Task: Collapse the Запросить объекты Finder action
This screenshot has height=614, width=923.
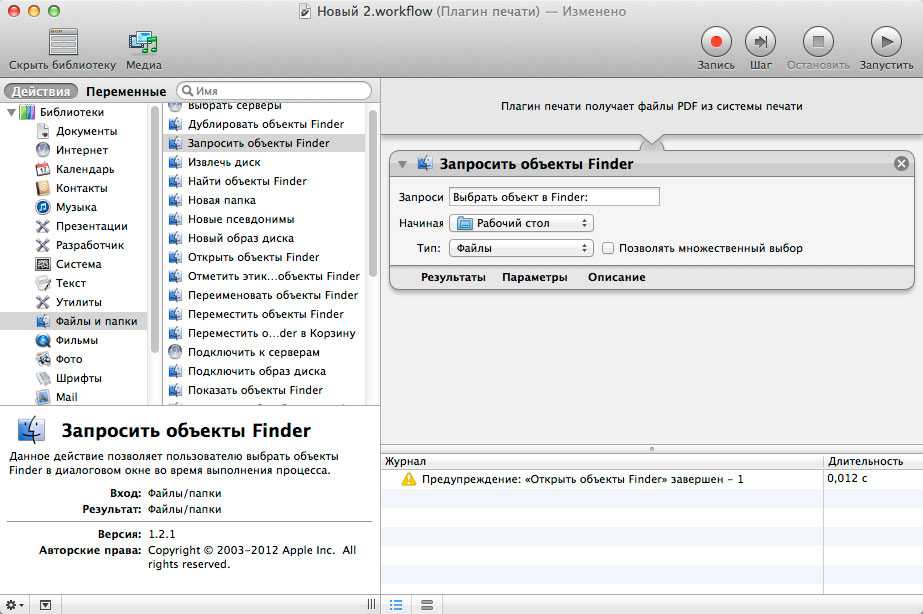Action: pos(402,164)
